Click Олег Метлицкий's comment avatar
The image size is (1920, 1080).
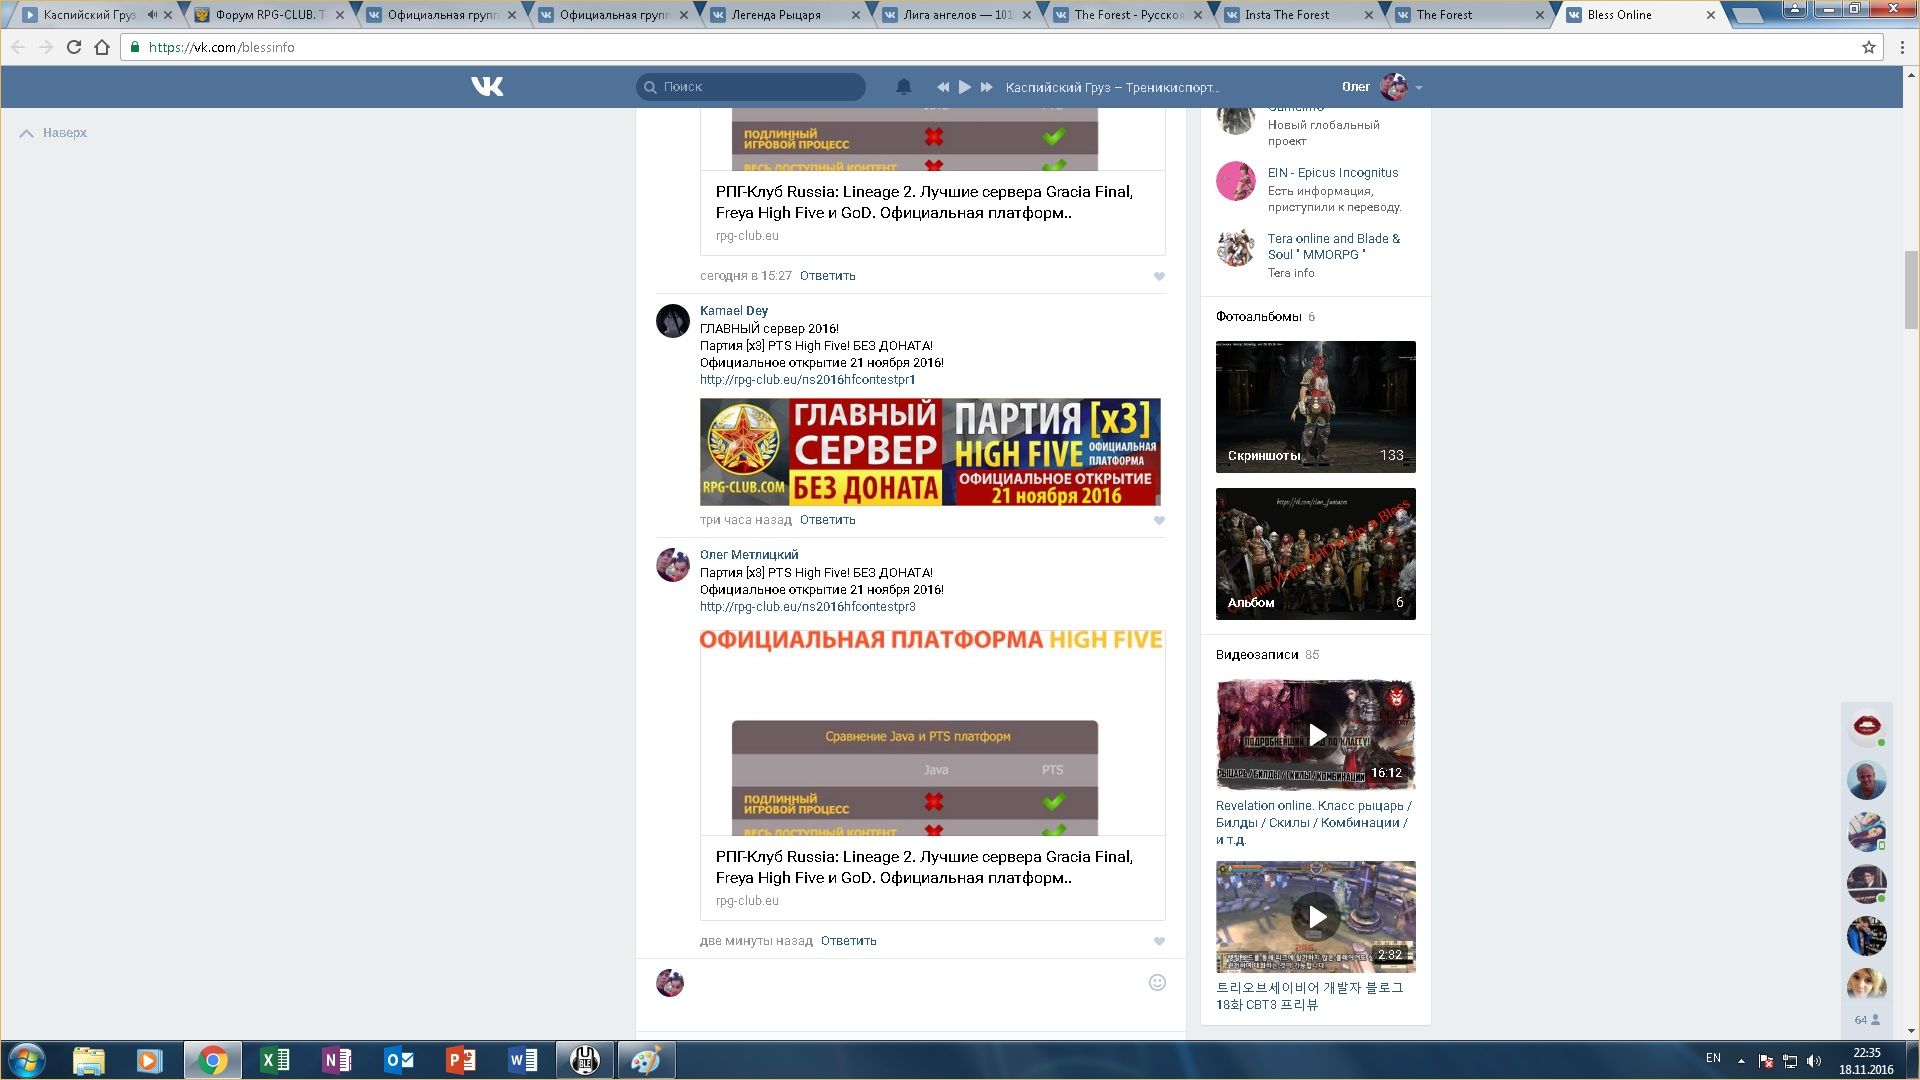(673, 565)
